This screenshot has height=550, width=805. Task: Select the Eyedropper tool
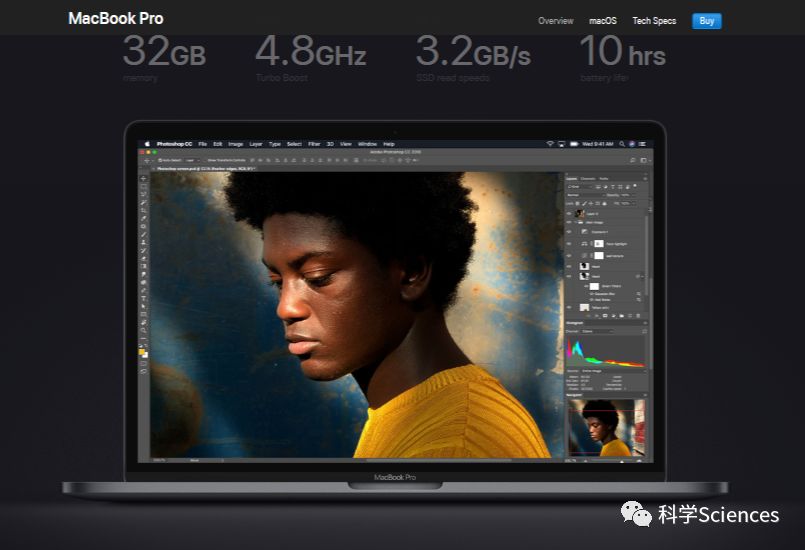pos(143,218)
